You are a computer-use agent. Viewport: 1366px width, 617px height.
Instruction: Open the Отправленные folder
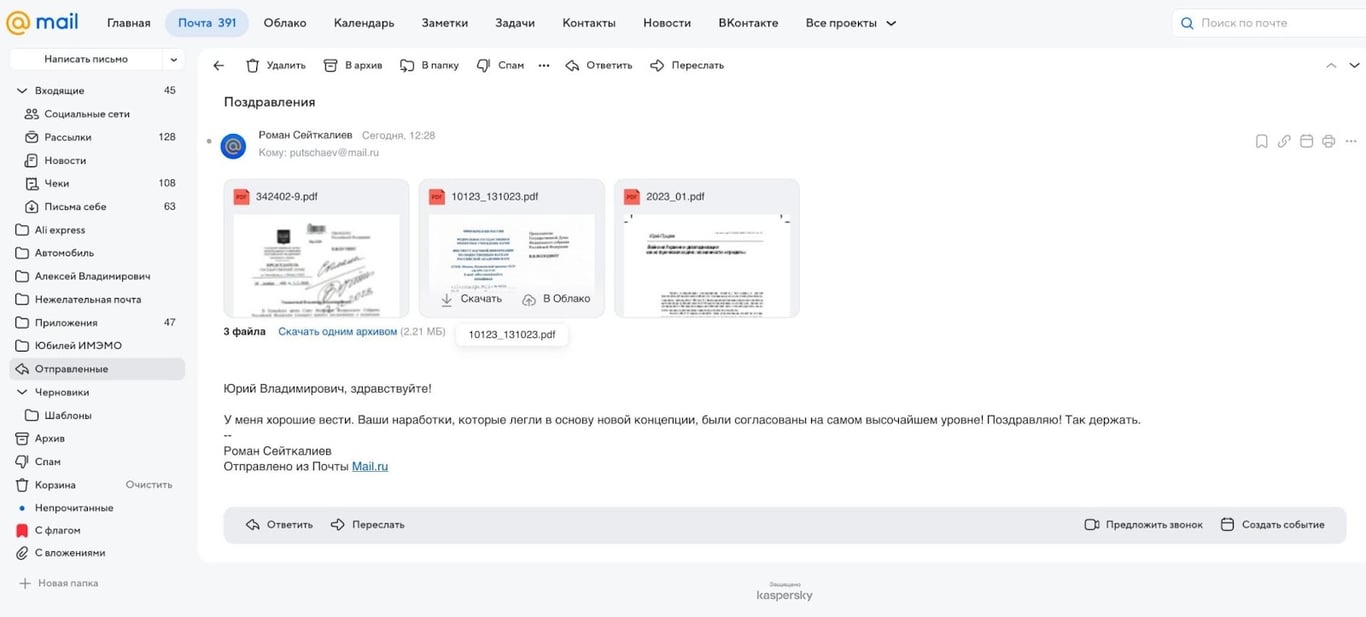pos(71,369)
